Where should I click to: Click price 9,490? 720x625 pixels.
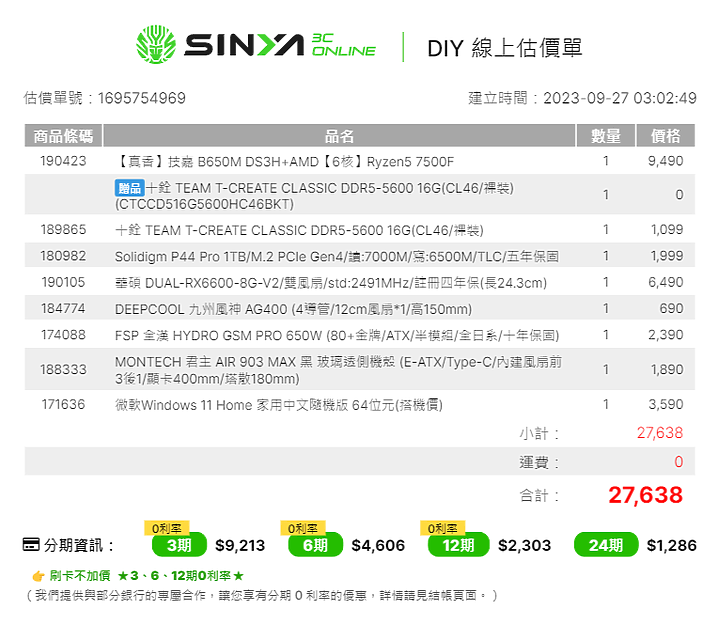coord(665,161)
